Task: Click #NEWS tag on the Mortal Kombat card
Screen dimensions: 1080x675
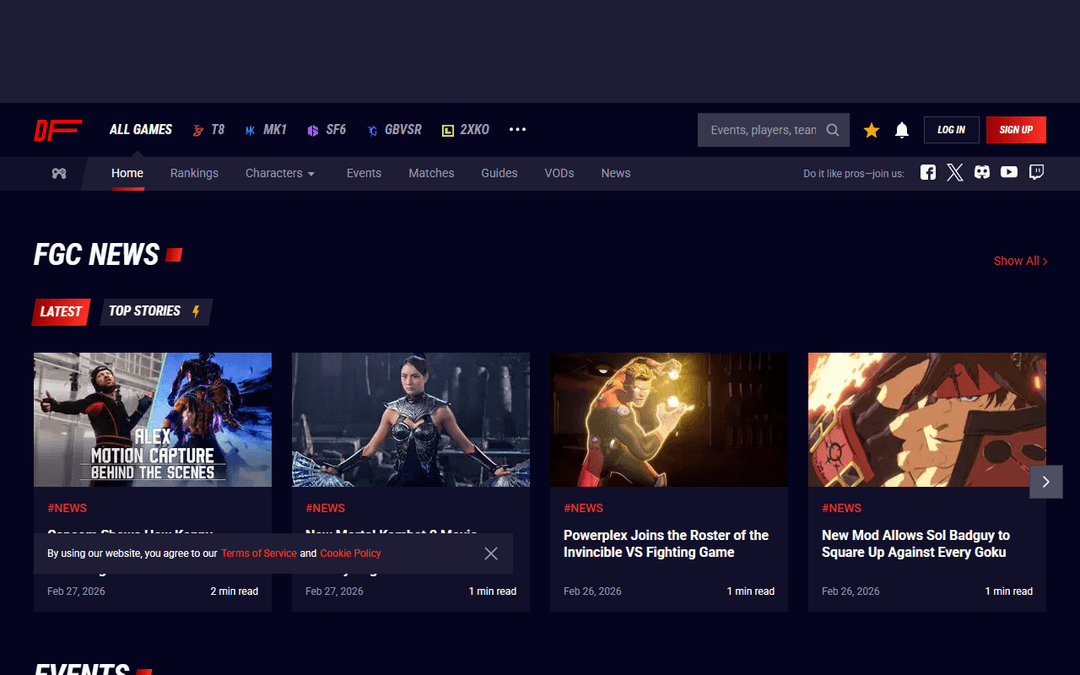Action: [325, 508]
